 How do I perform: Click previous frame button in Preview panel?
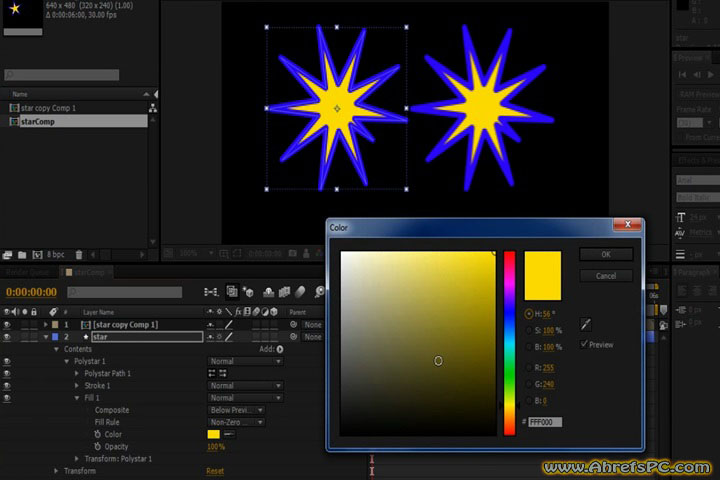pos(697,74)
